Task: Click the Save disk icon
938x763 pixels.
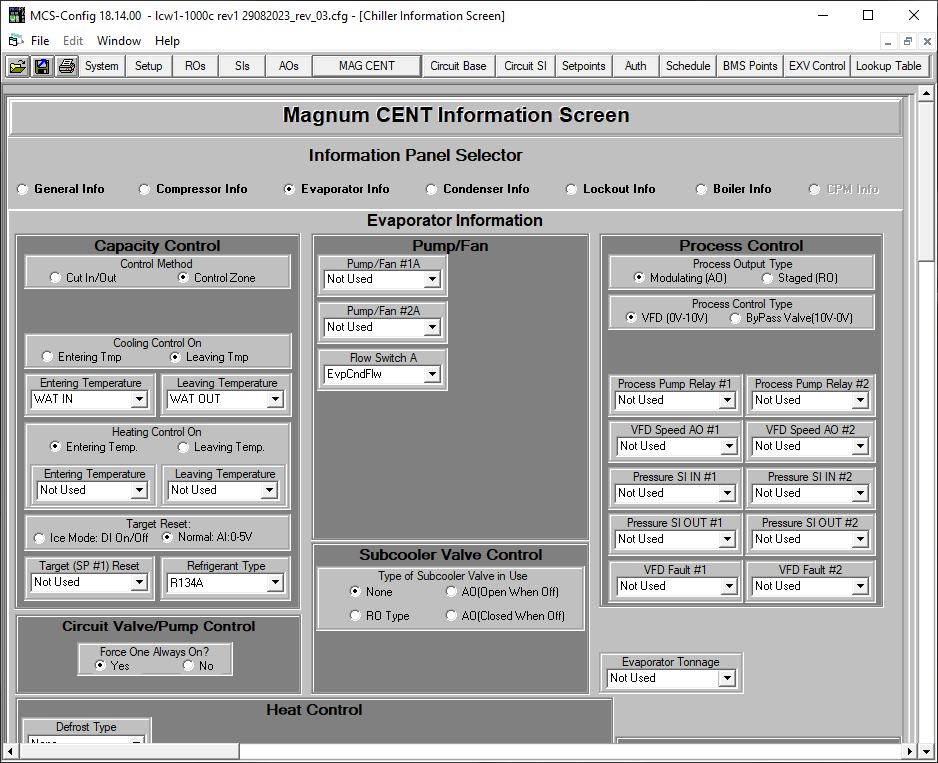Action: 42,66
